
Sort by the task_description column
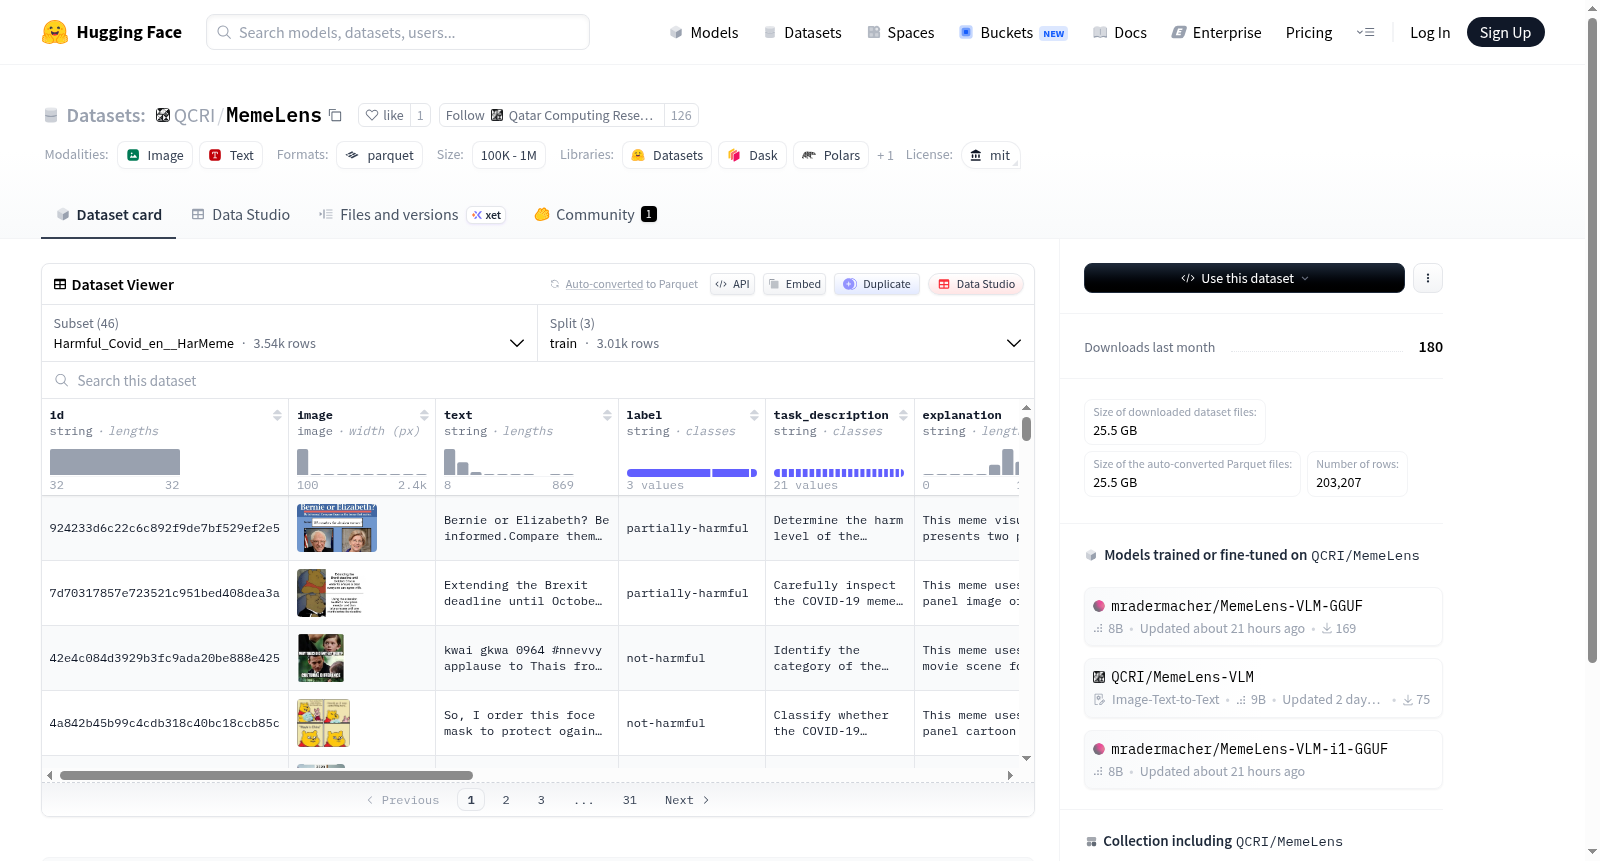click(x=903, y=415)
